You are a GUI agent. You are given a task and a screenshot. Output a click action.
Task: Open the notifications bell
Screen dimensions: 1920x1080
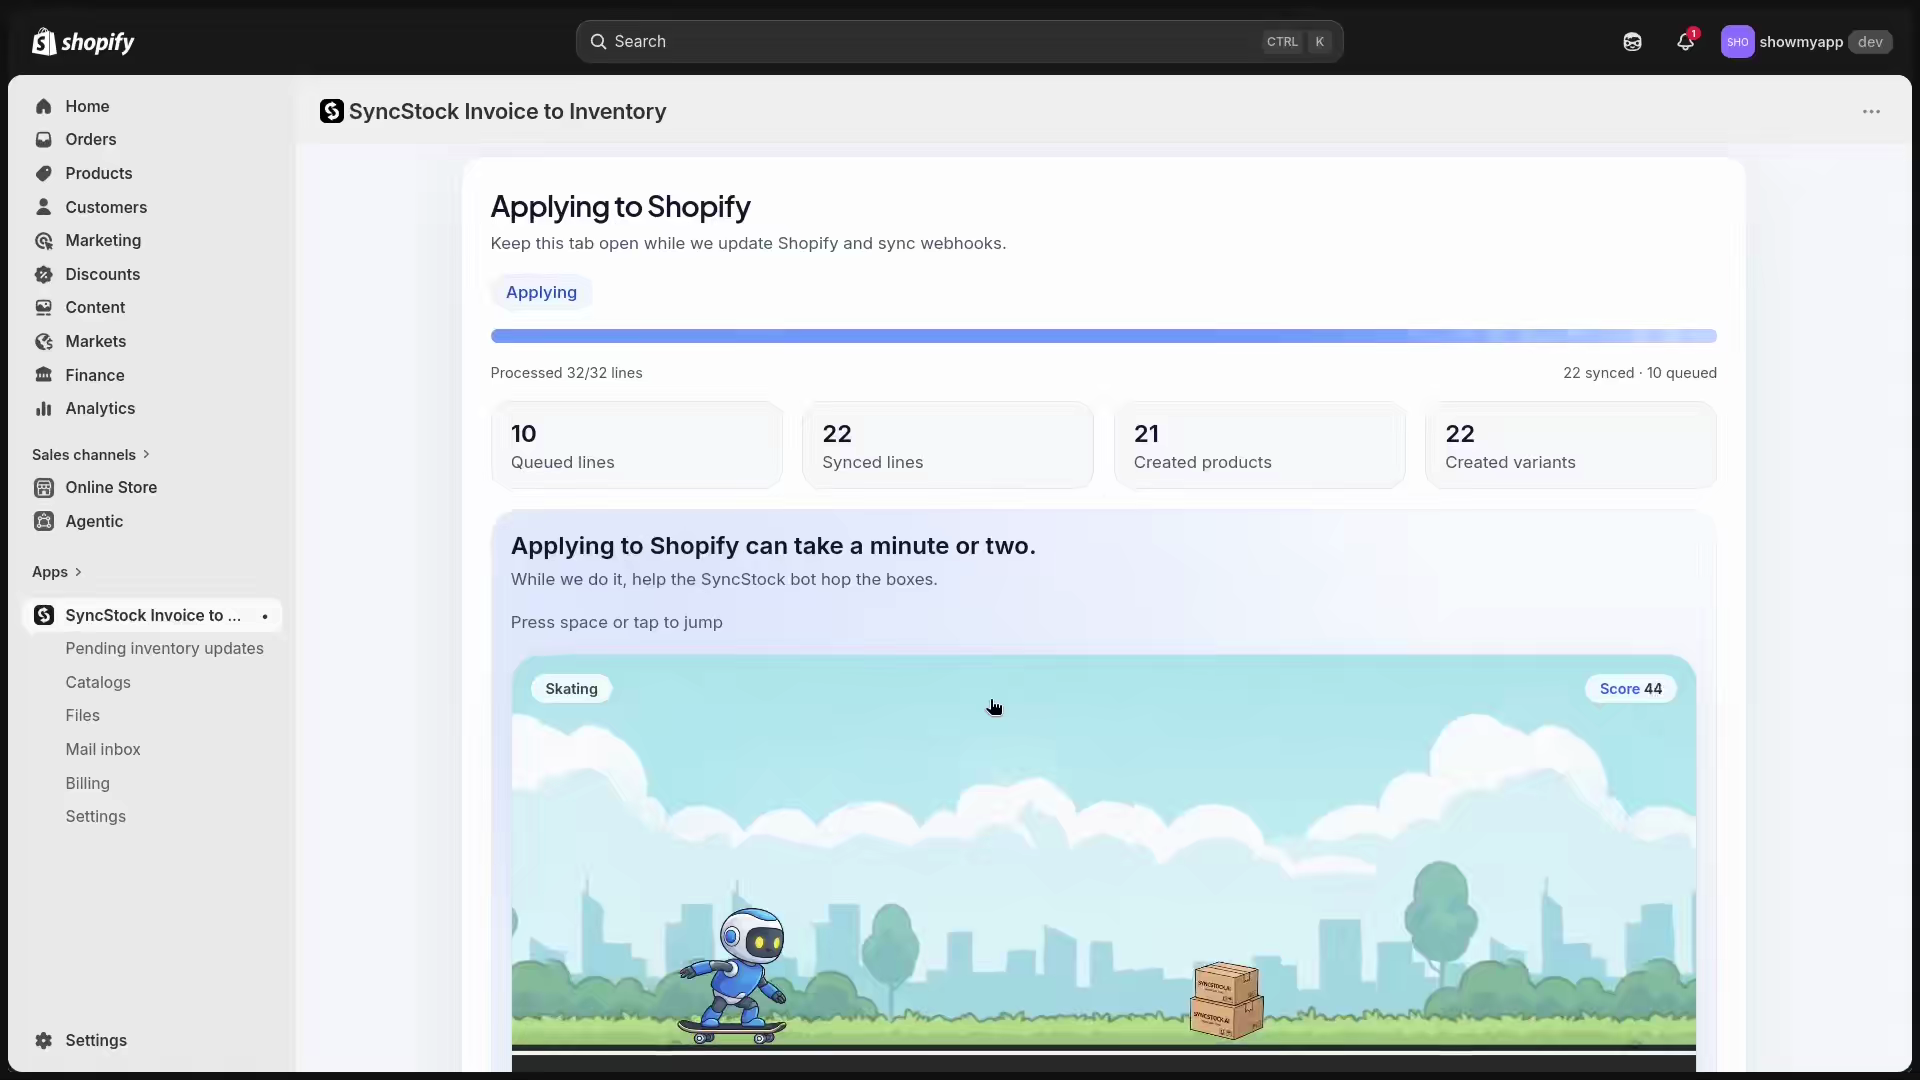coord(1686,42)
